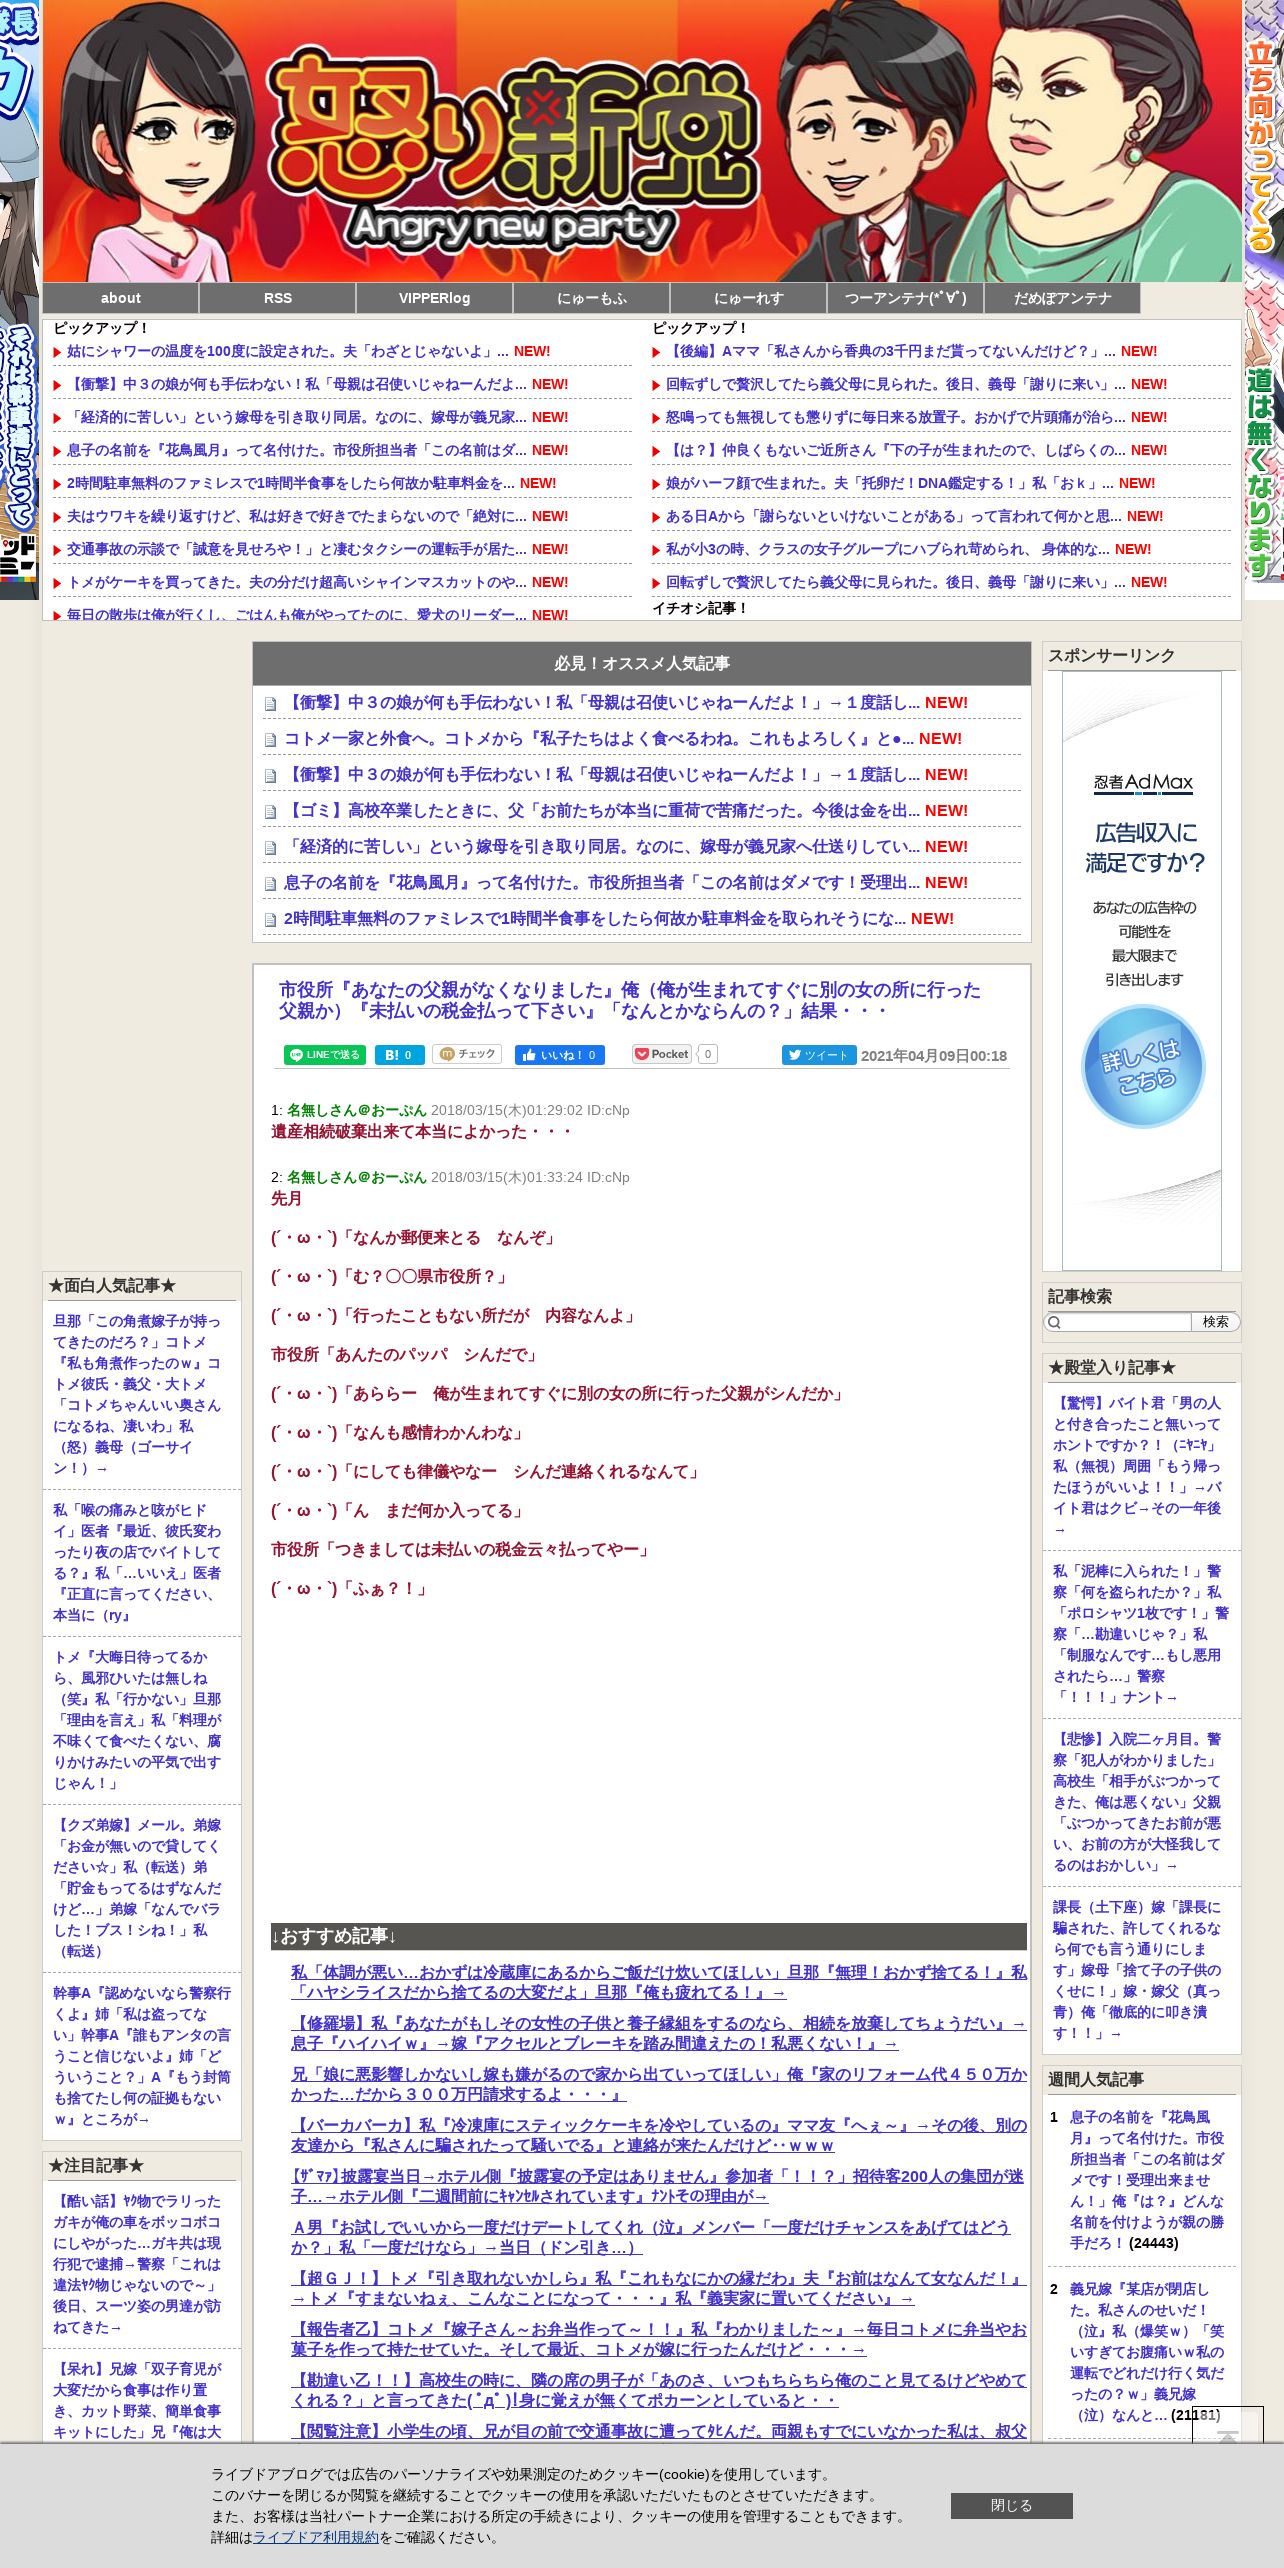This screenshot has height=2568, width=1284.
Task: Click the Hatena B! bookmark button
Action: tap(399, 1054)
